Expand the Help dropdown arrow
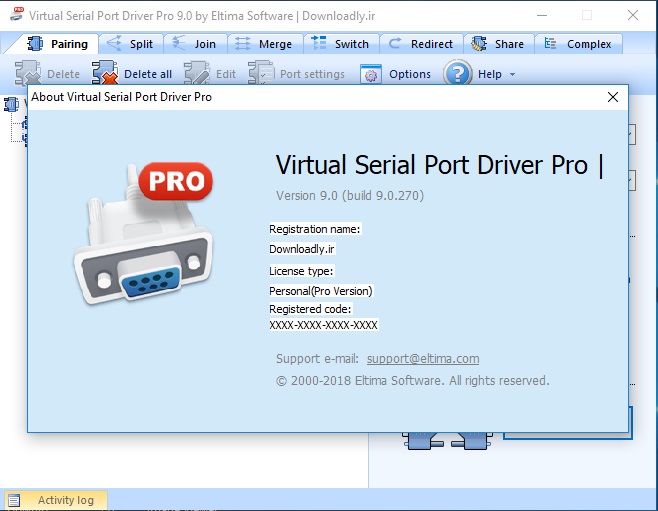The height and width of the screenshot is (511, 658). click(x=512, y=74)
